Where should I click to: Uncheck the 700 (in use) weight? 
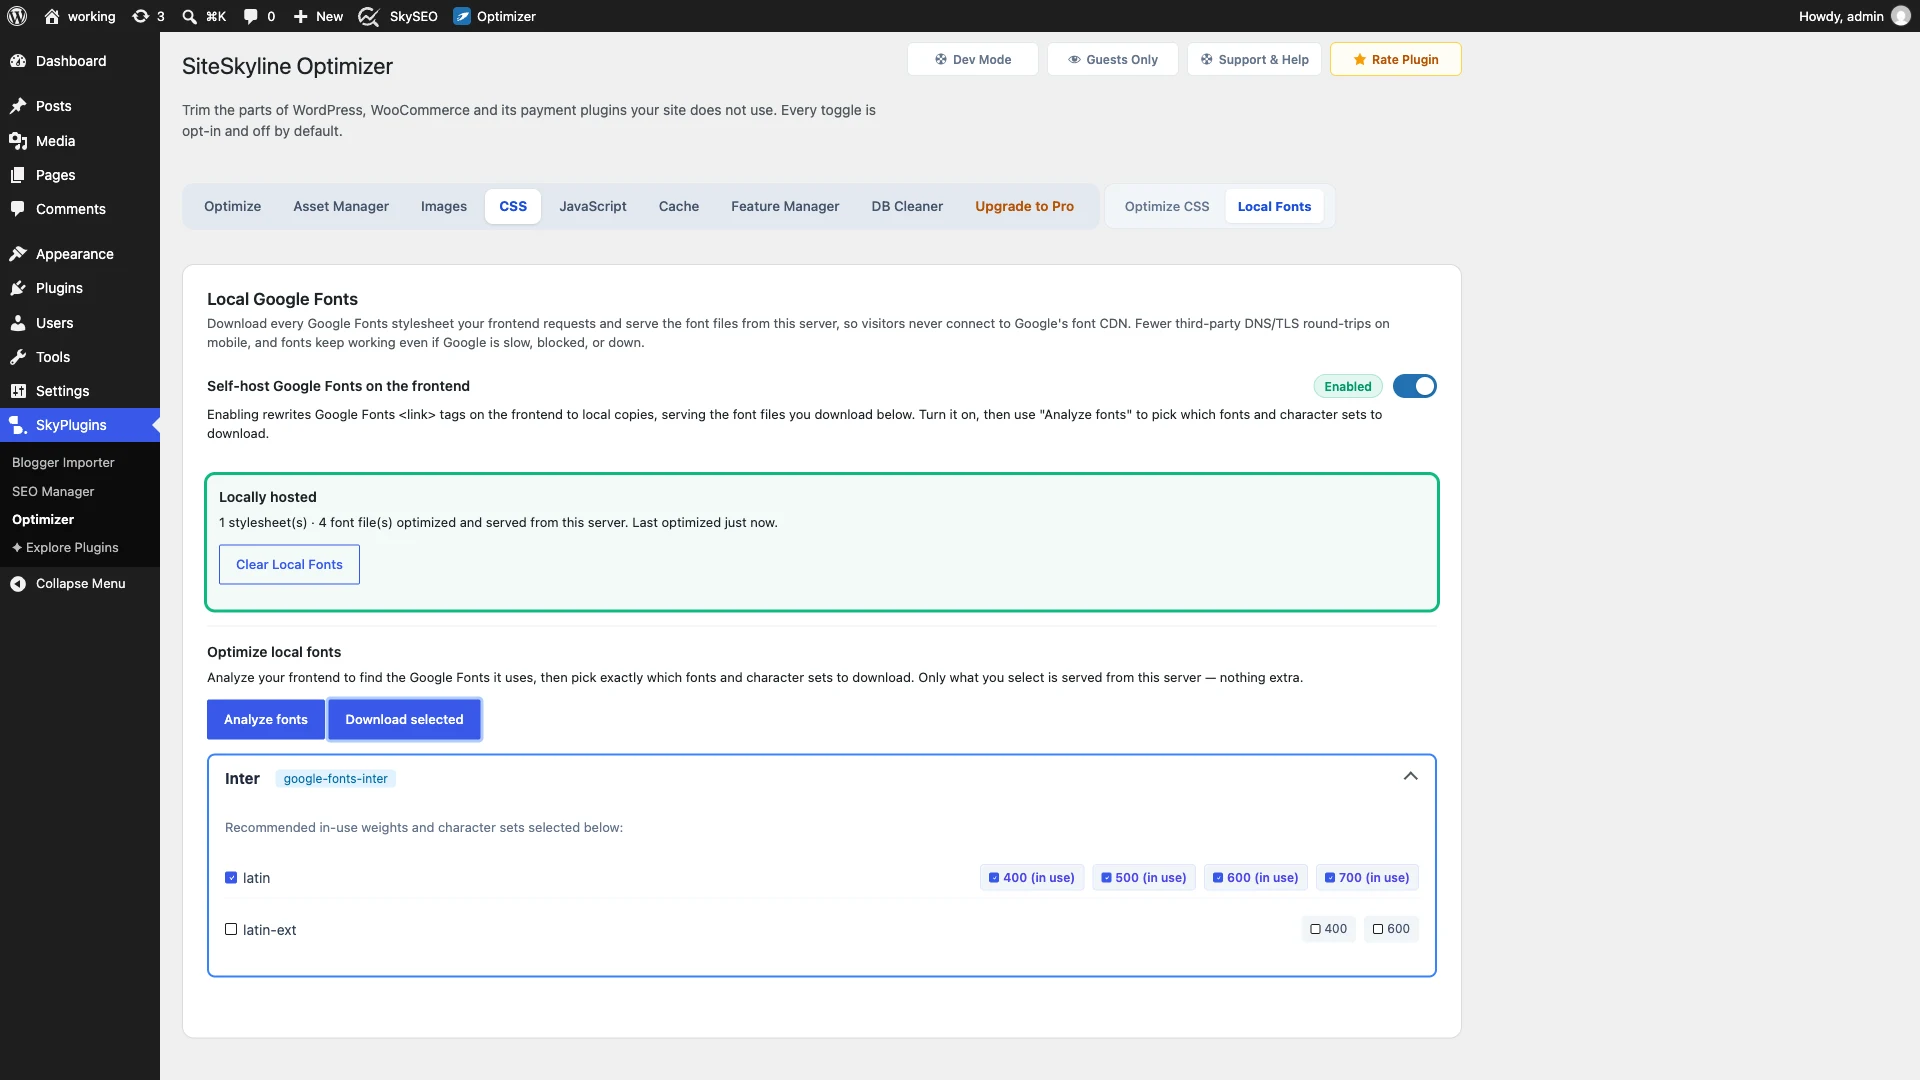[1366, 878]
